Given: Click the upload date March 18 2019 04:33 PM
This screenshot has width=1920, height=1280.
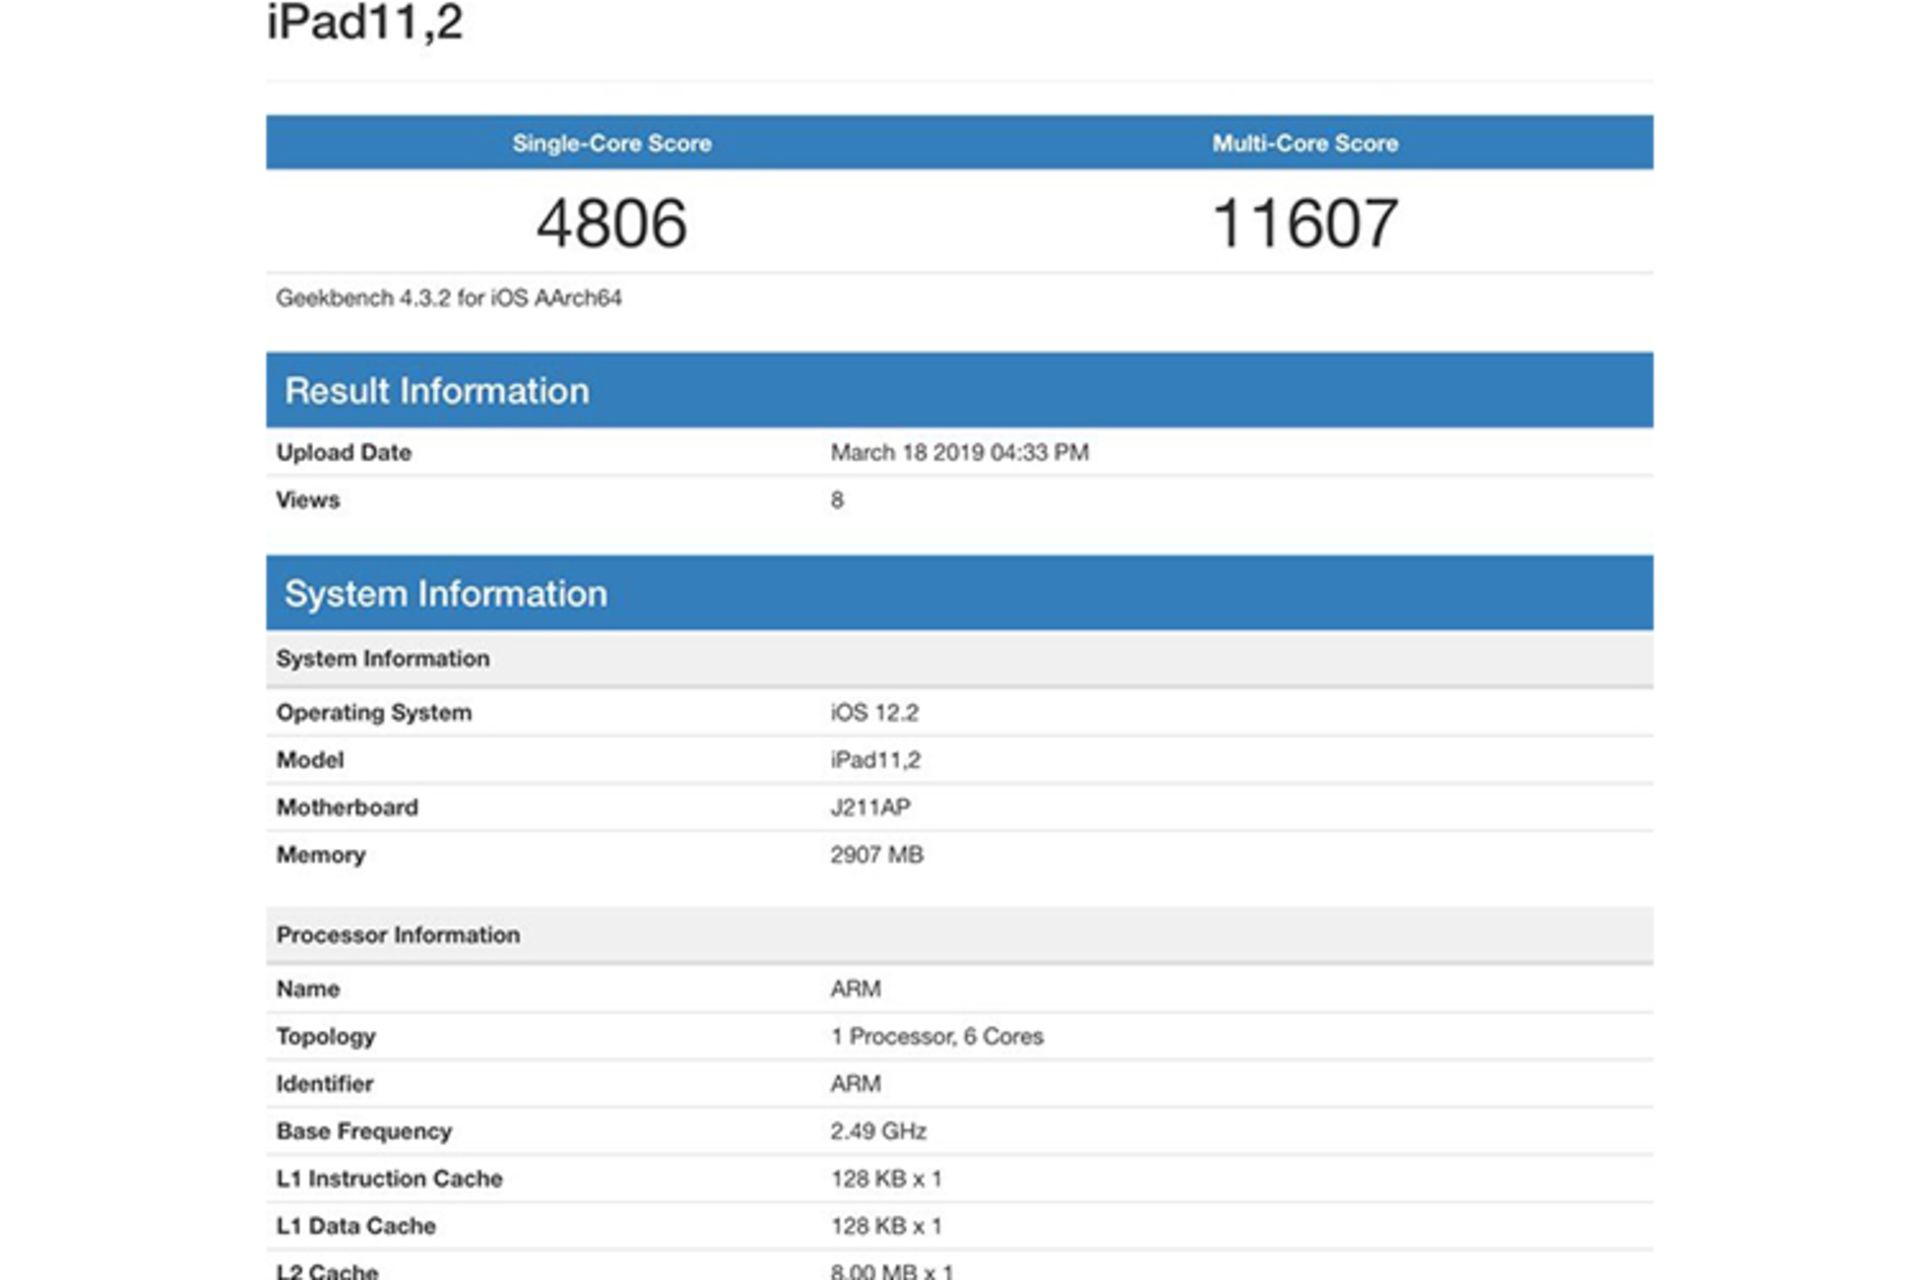Looking at the screenshot, I should pos(959,453).
